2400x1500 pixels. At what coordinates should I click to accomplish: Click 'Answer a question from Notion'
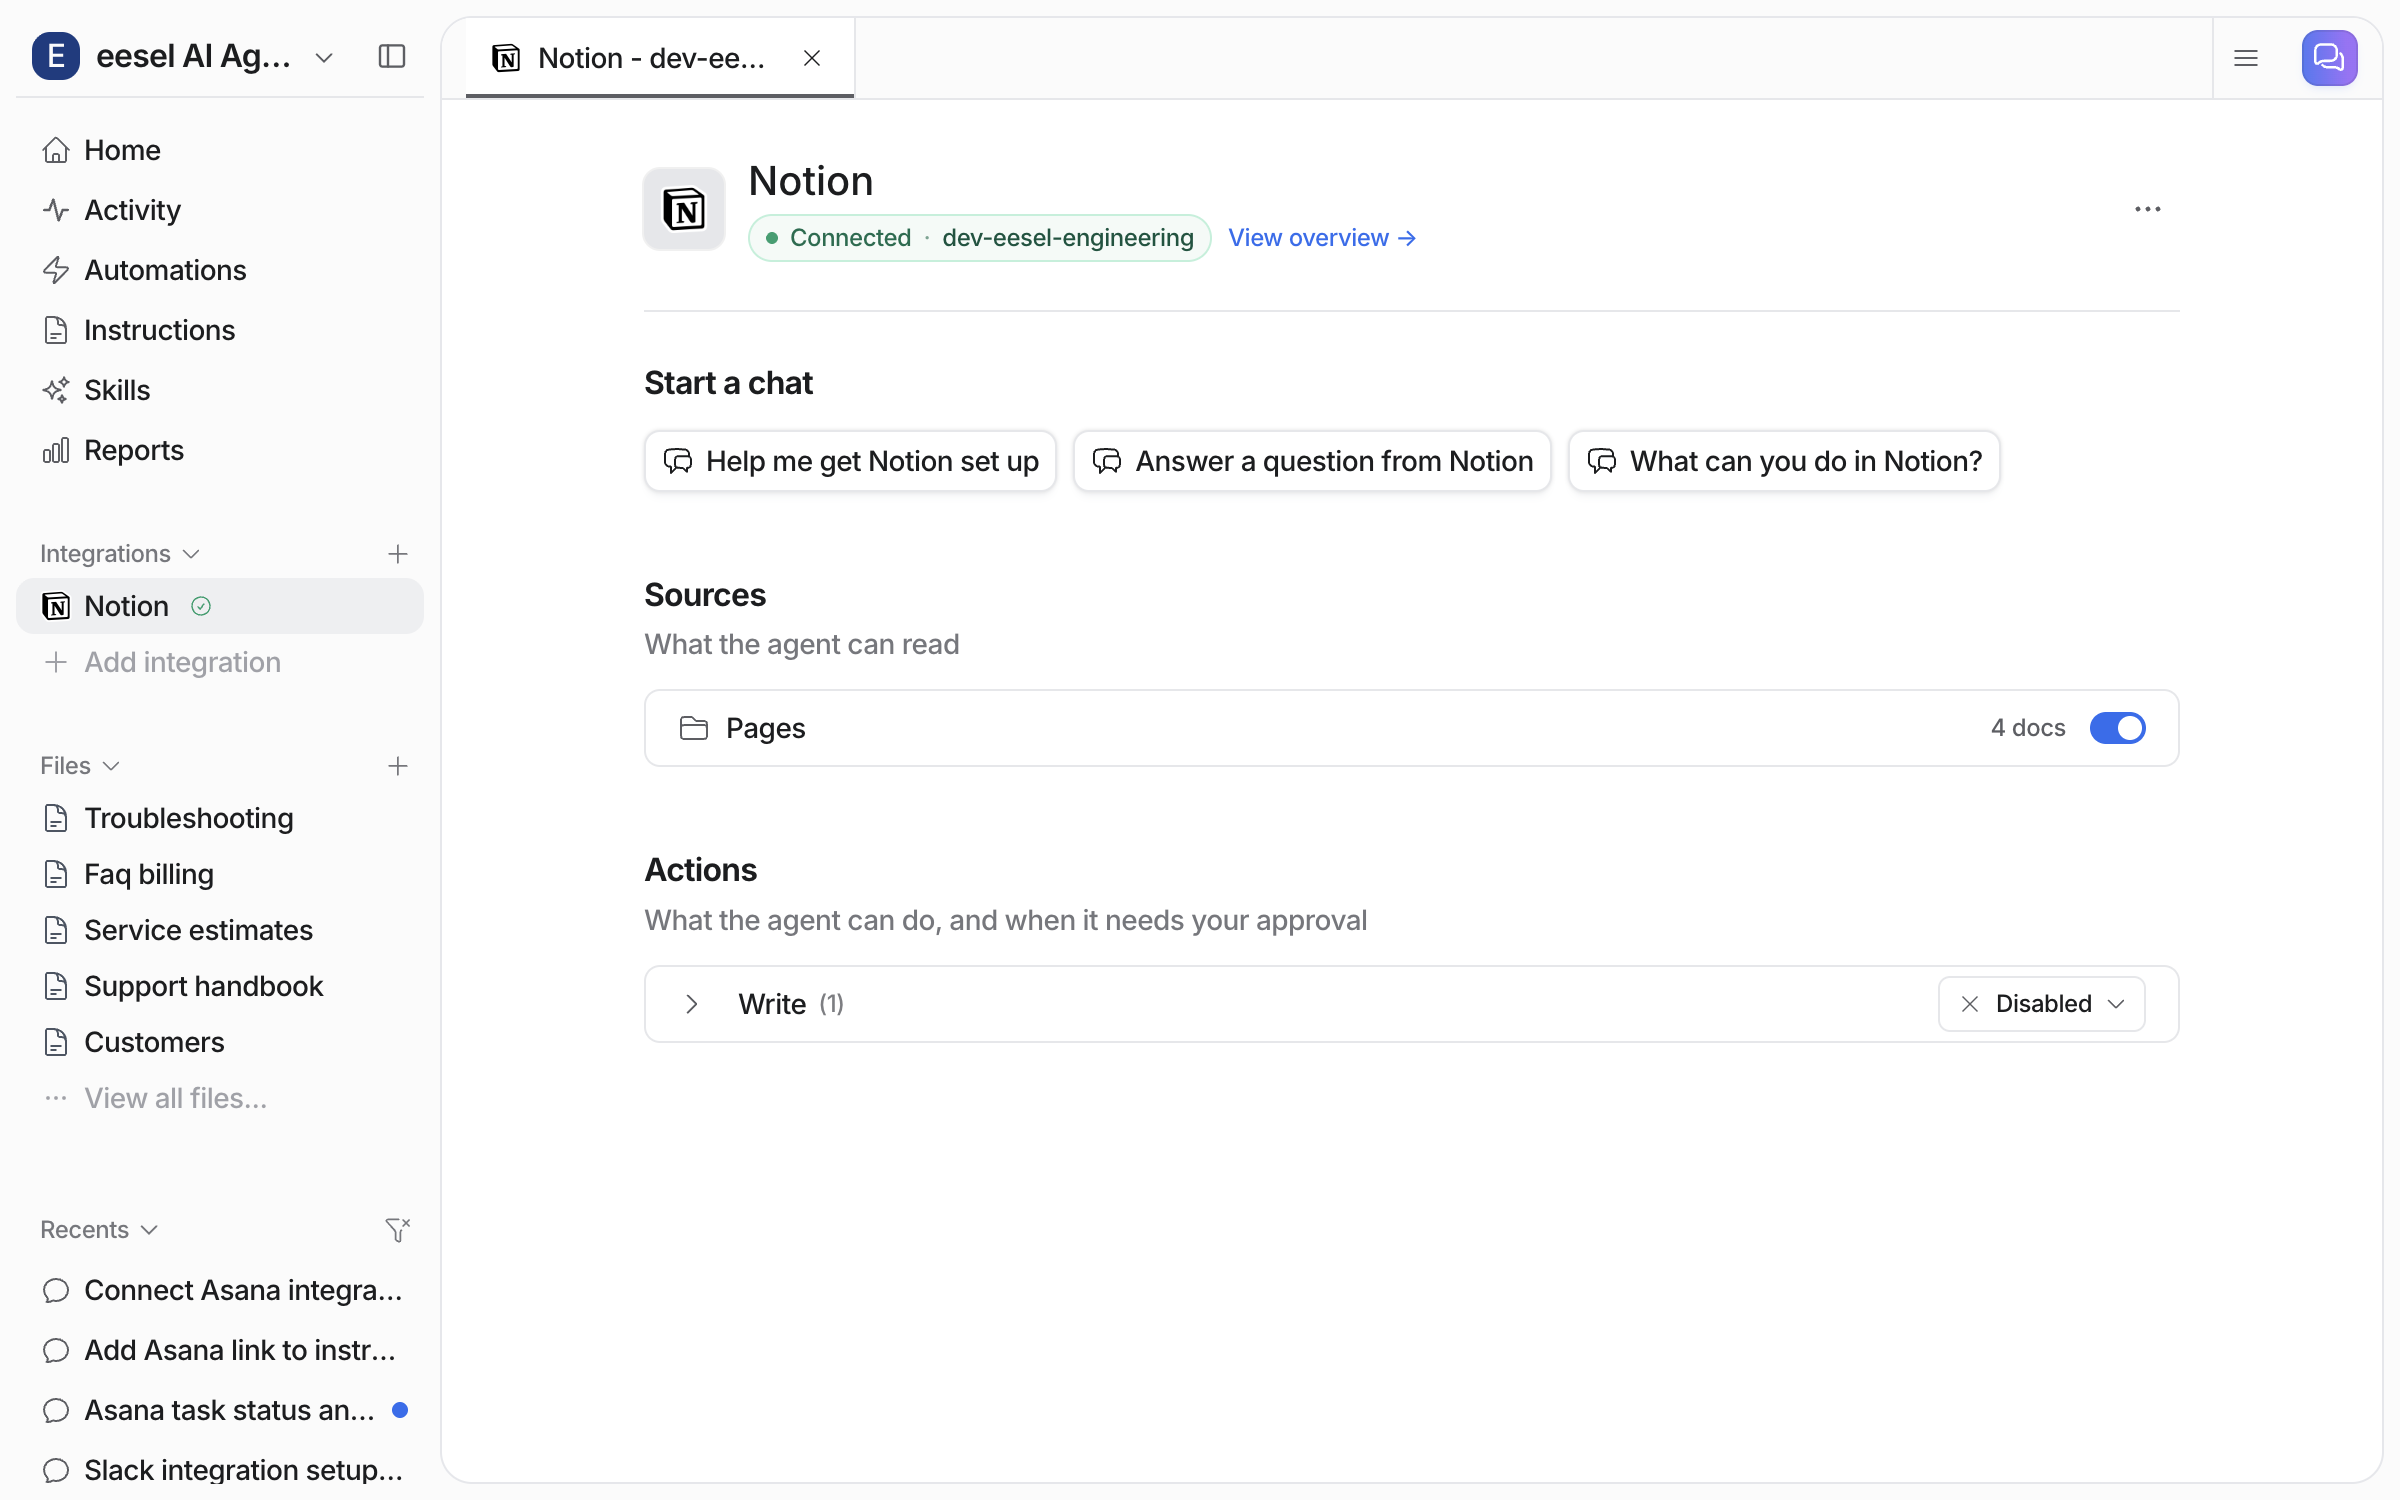tap(1312, 461)
